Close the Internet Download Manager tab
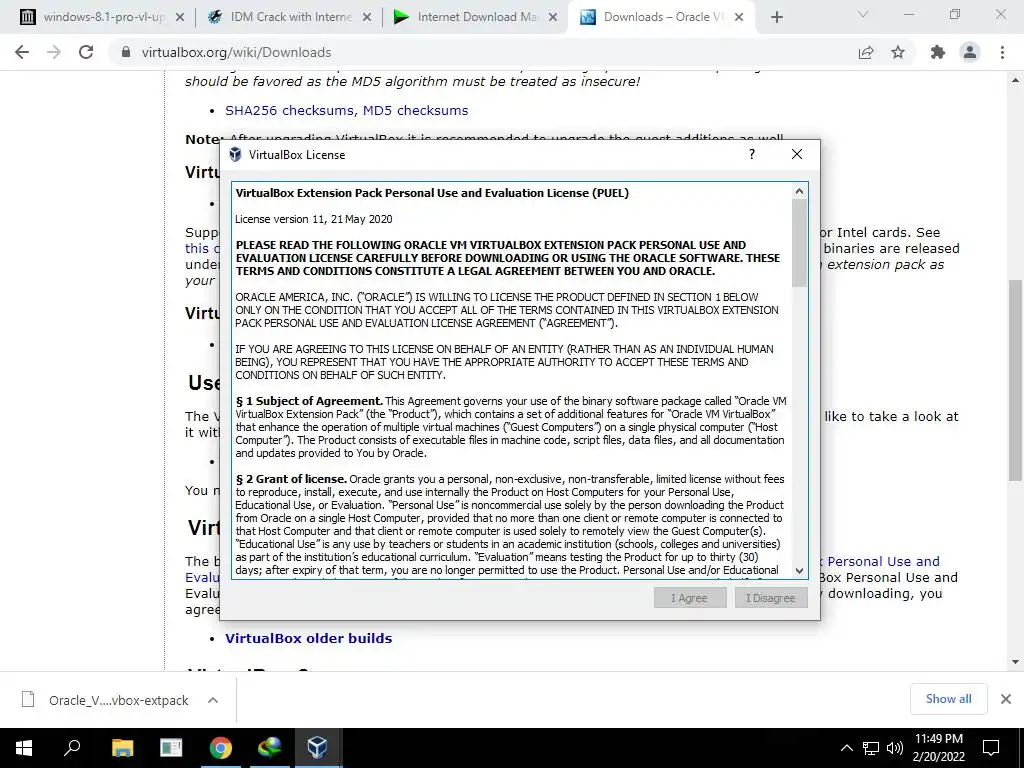This screenshot has height=768, width=1024. tap(553, 18)
